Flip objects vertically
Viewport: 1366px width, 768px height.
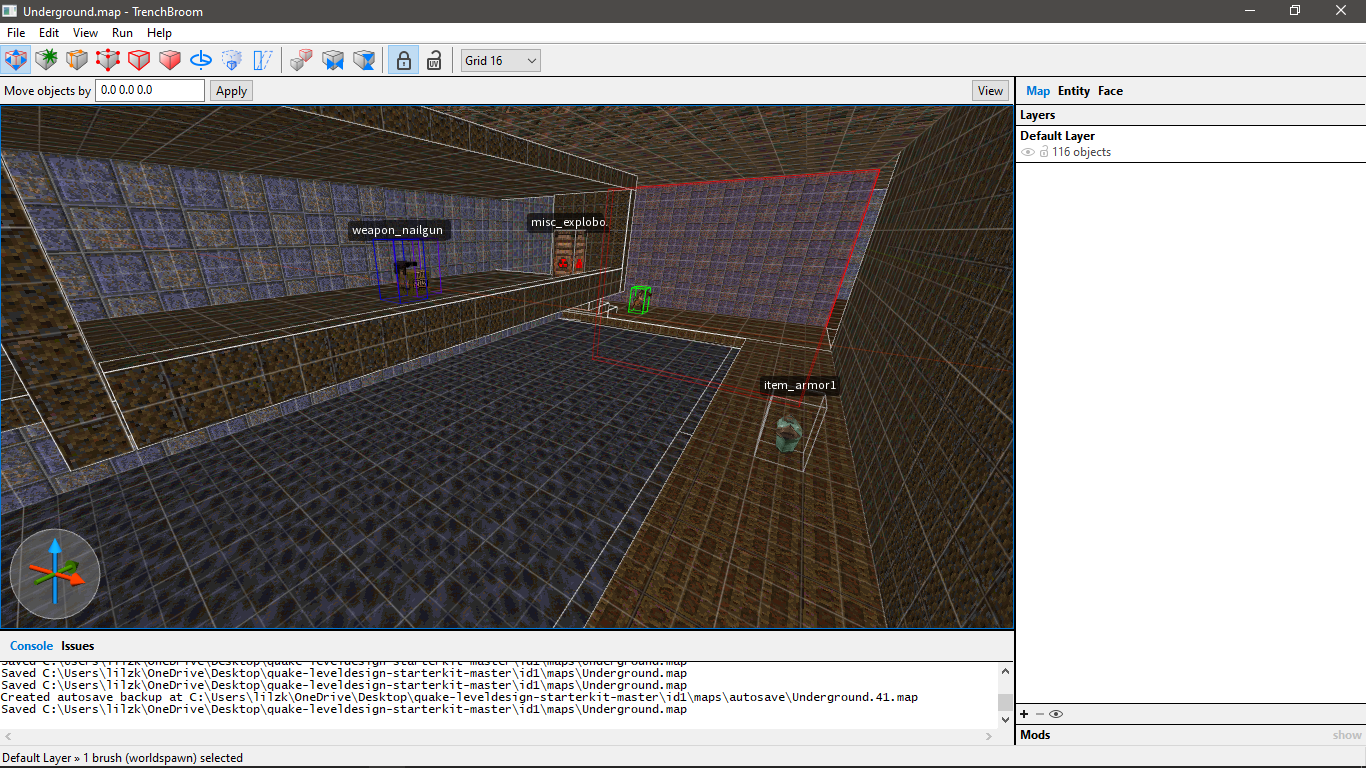click(x=364, y=60)
